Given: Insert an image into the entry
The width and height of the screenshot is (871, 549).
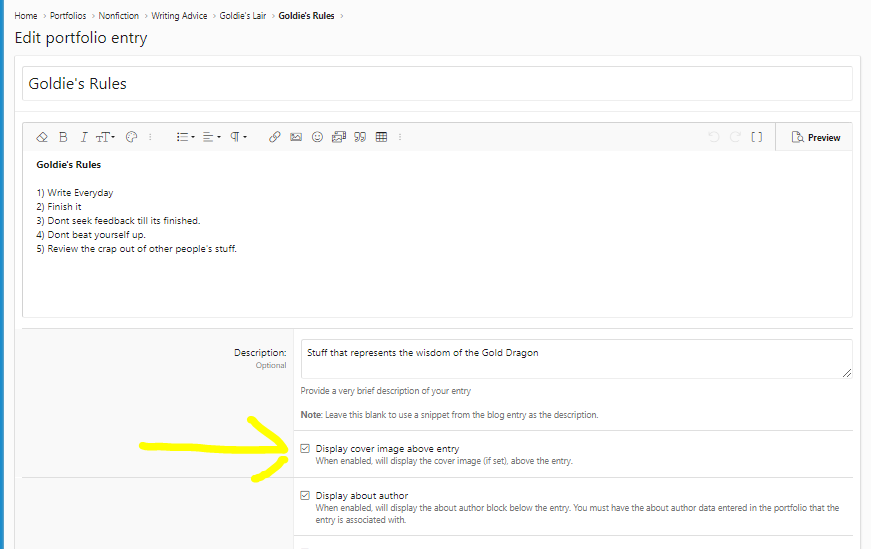Looking at the screenshot, I should pyautogui.click(x=296, y=137).
